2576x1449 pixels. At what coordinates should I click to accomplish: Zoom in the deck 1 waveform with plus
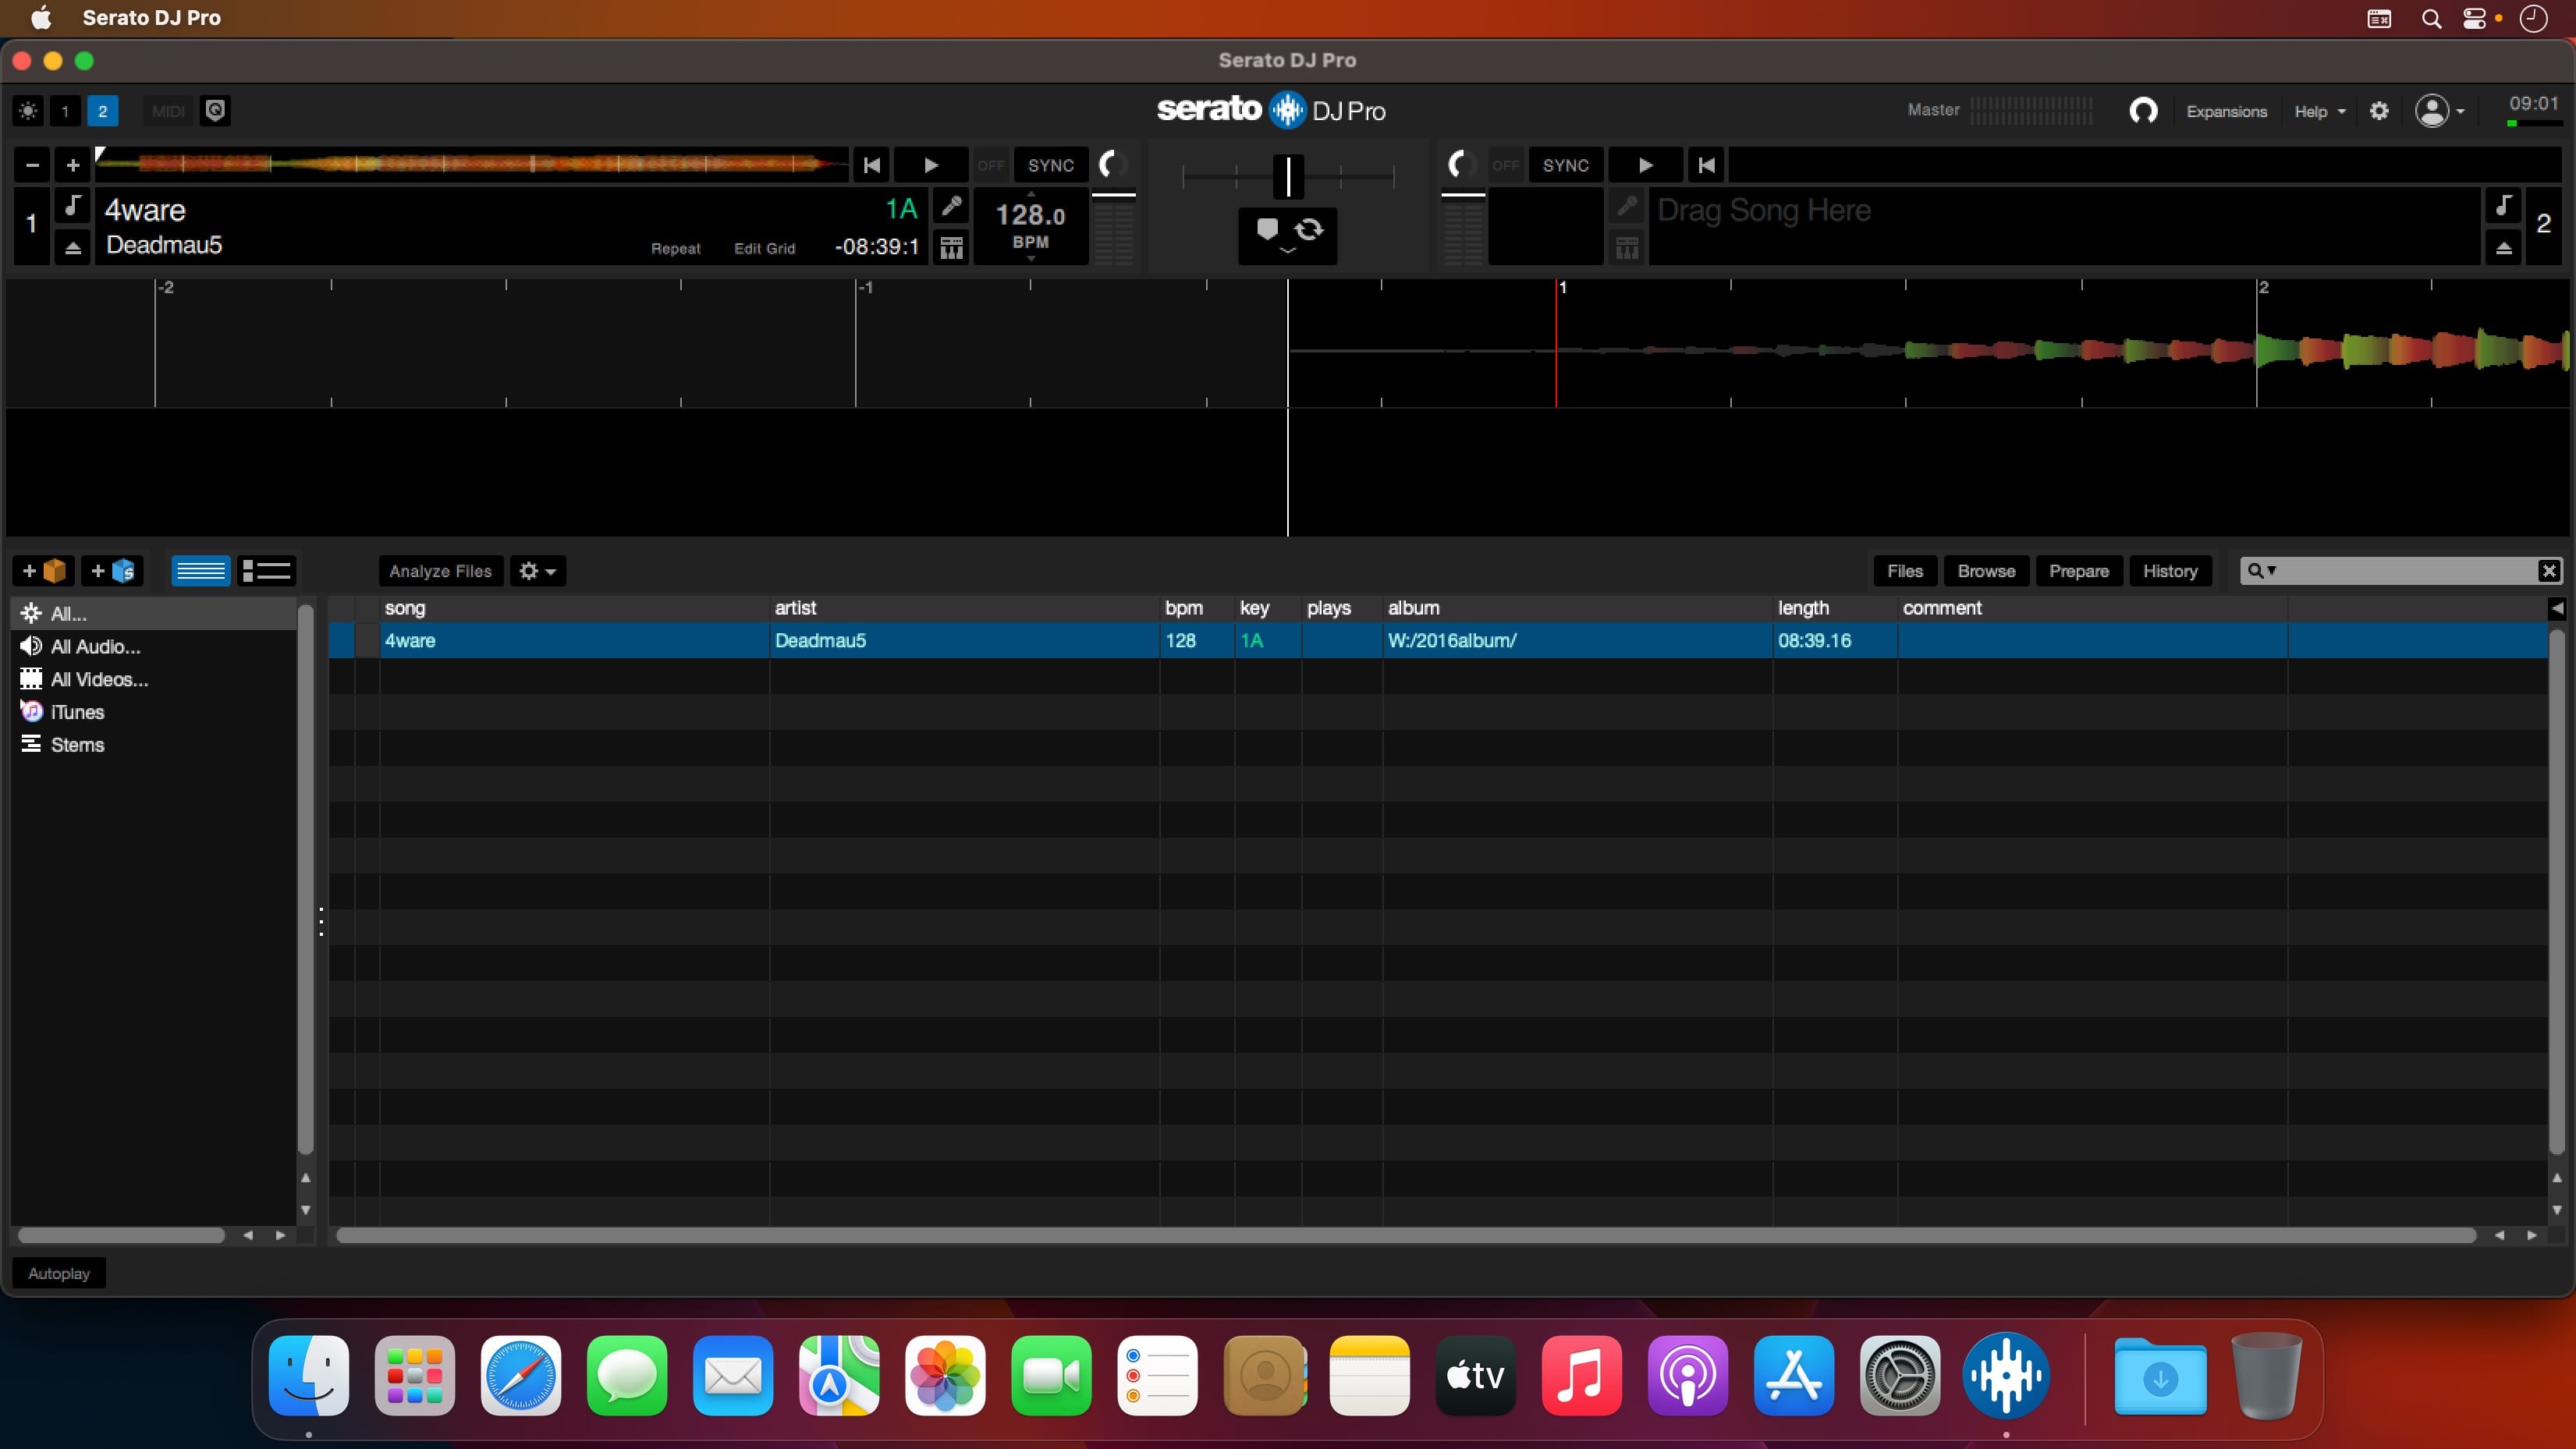click(x=72, y=165)
